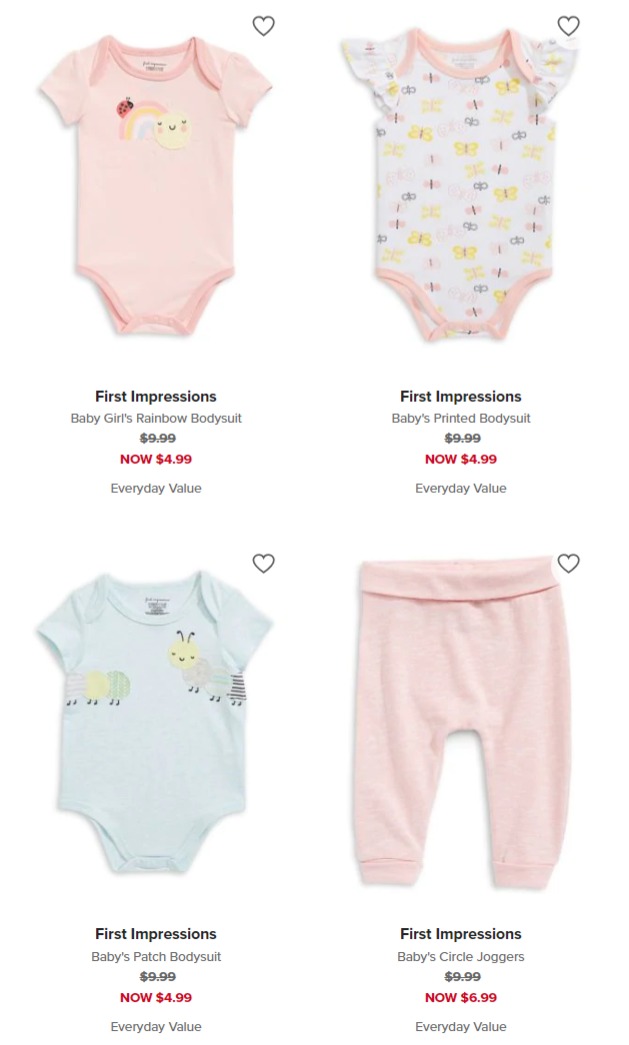This screenshot has height=1045, width=629.
Task: Favorite the Rainbow Bodysuit with heart icon
Action: [x=263, y=26]
